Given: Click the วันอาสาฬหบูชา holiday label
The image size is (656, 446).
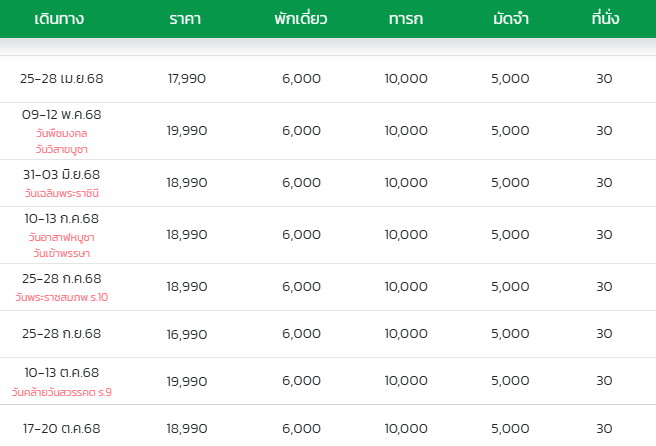Looking at the screenshot, I should coord(62,237).
